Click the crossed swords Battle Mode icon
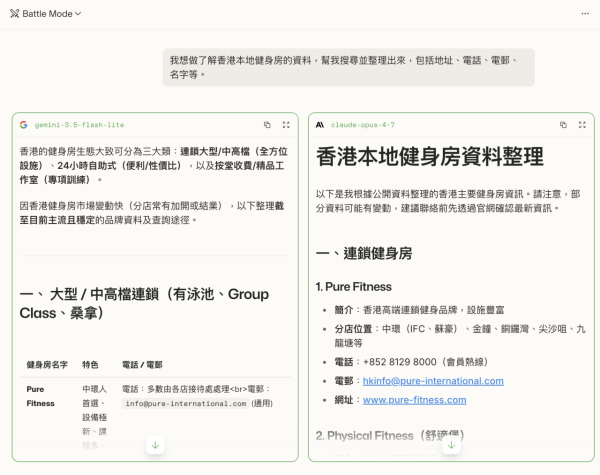This screenshot has height=475, width=600. point(15,14)
